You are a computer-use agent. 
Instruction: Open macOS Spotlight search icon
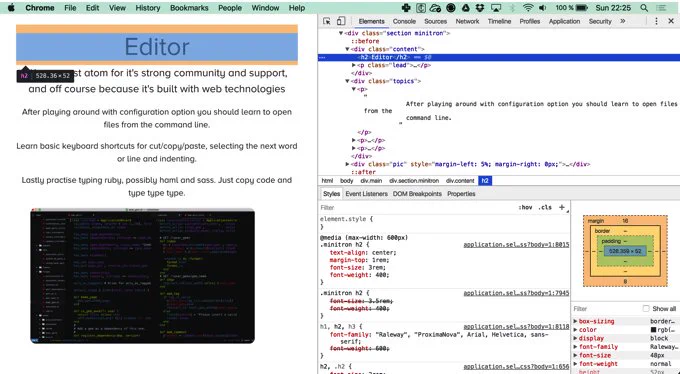point(644,8)
